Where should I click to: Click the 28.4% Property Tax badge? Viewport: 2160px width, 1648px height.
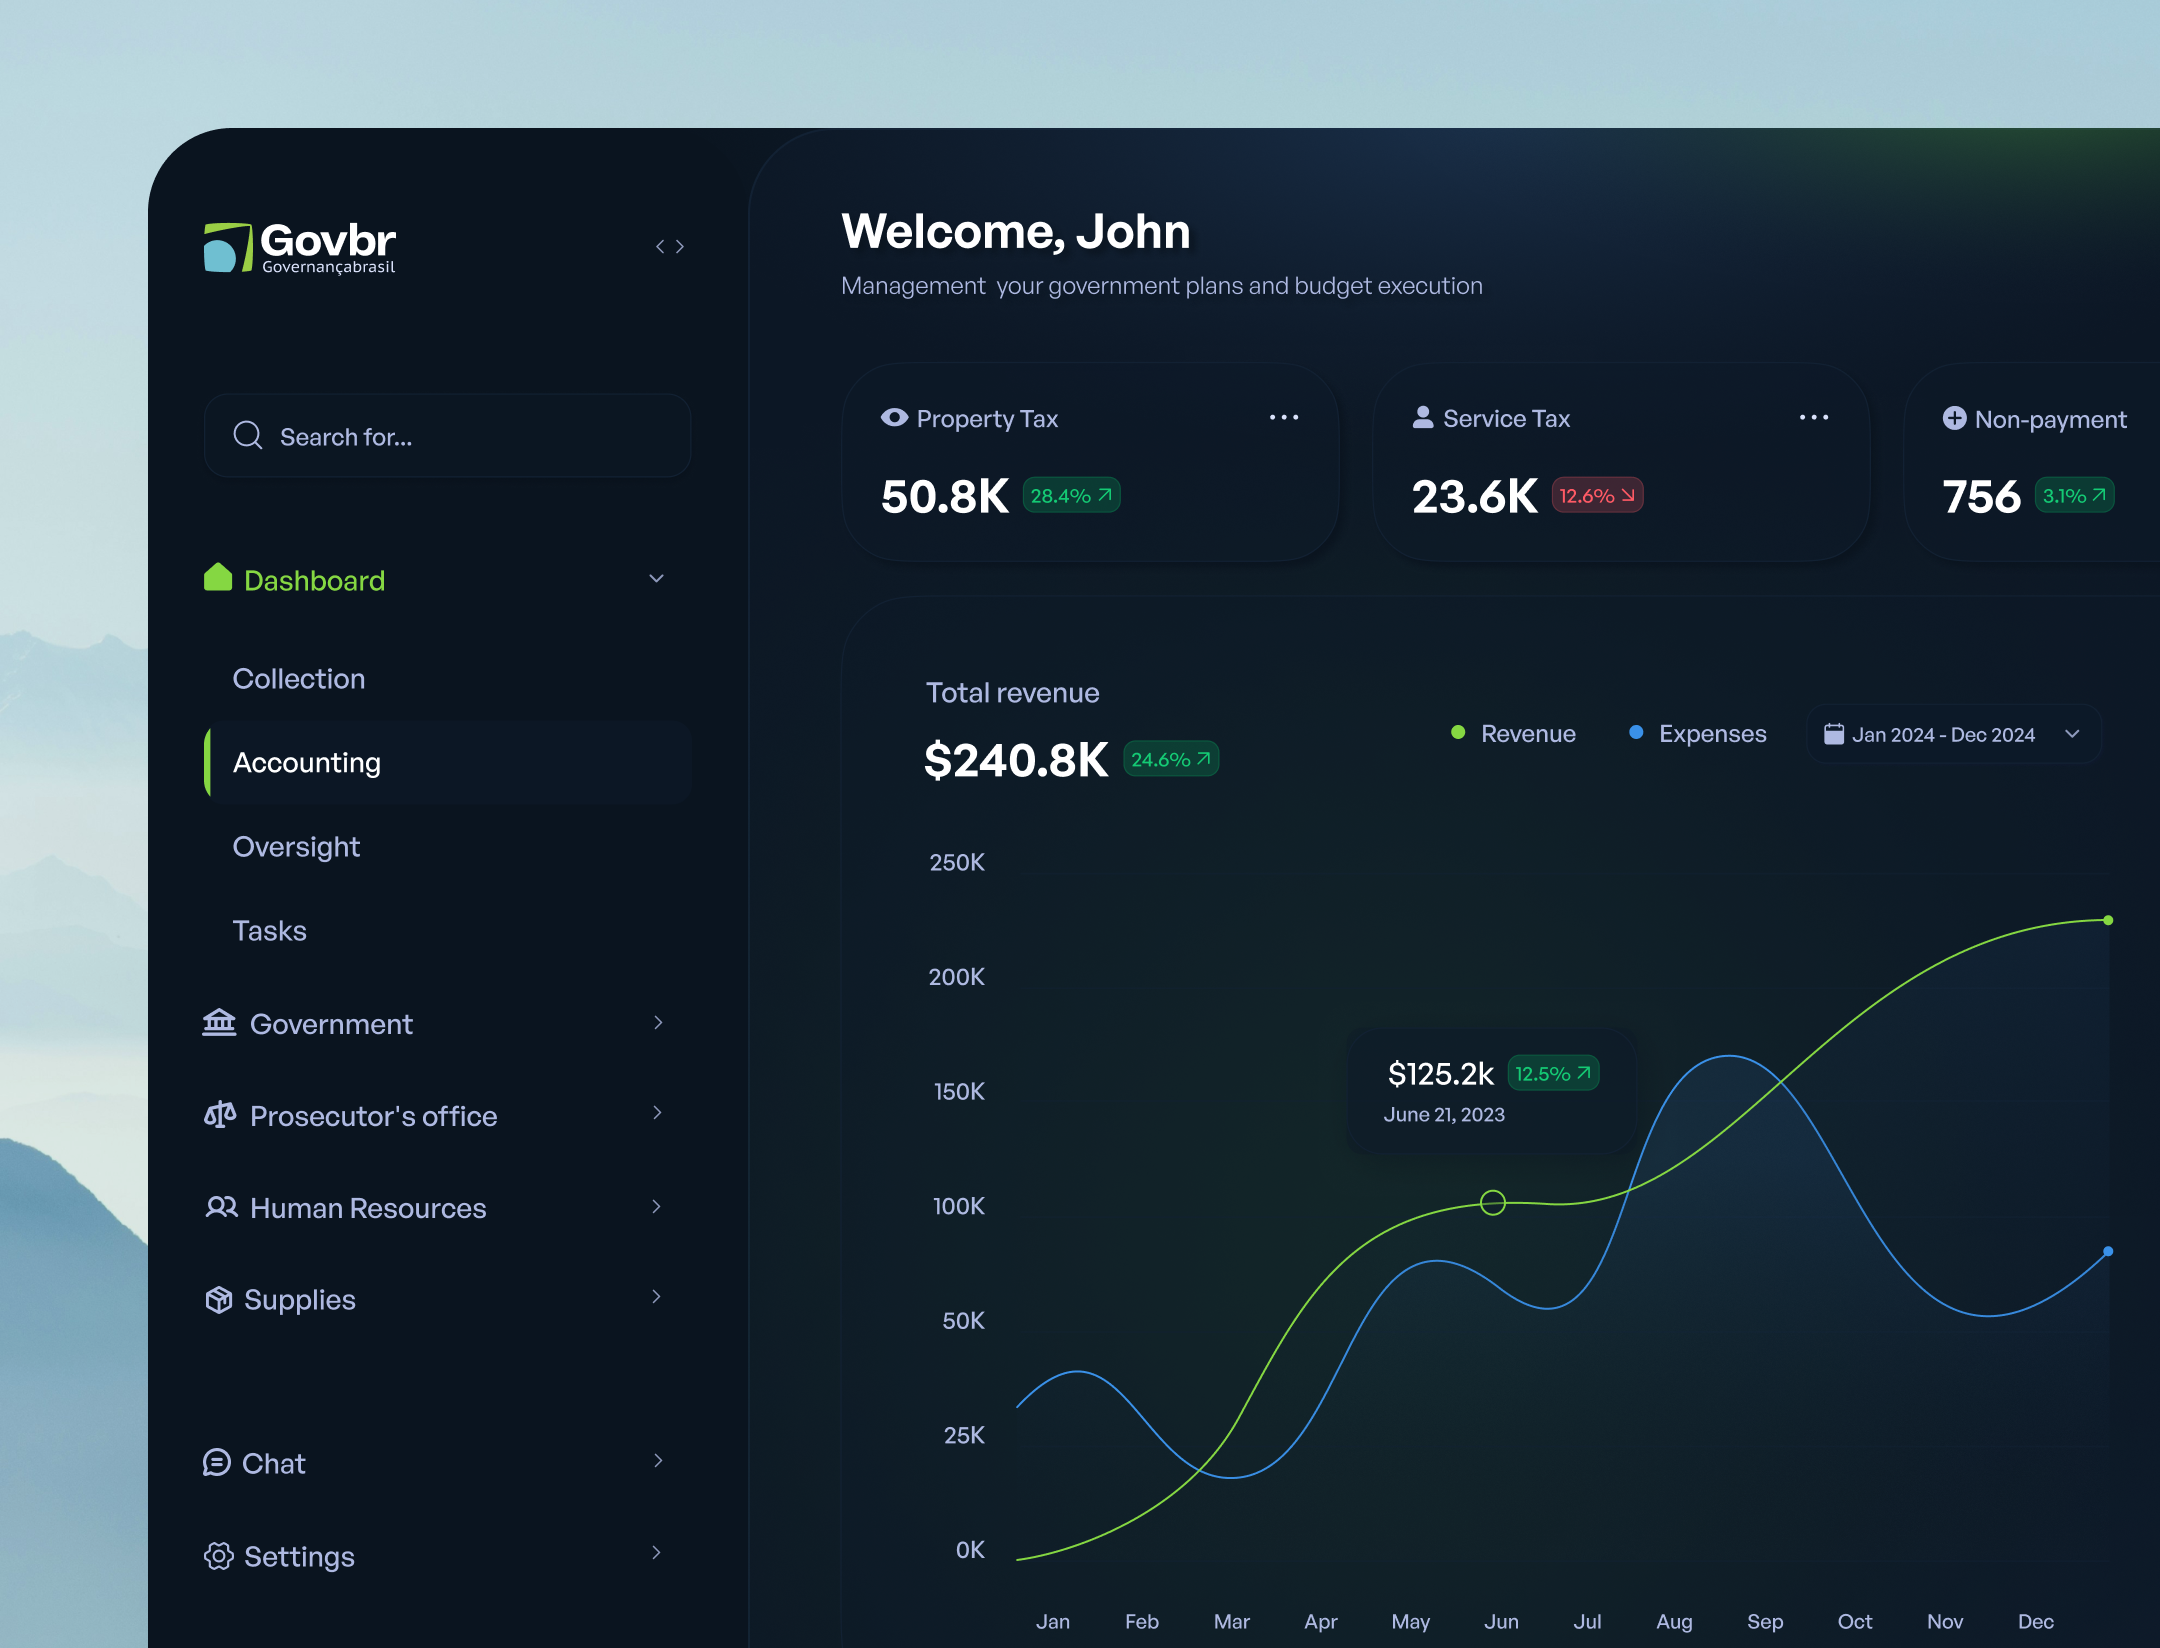coord(1071,495)
